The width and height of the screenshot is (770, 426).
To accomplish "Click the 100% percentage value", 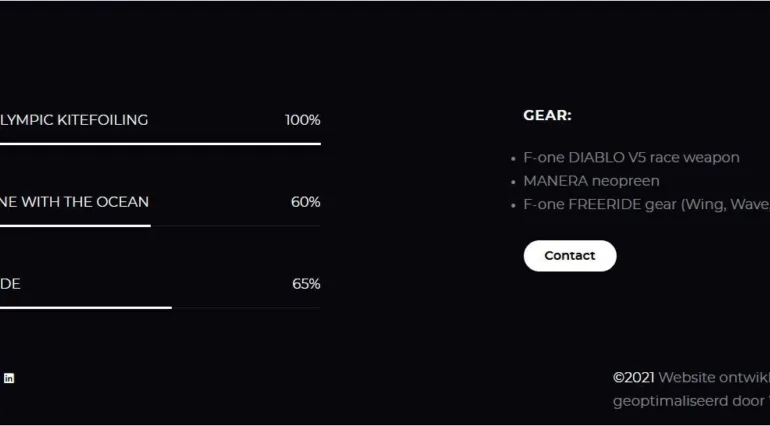I will click(302, 120).
